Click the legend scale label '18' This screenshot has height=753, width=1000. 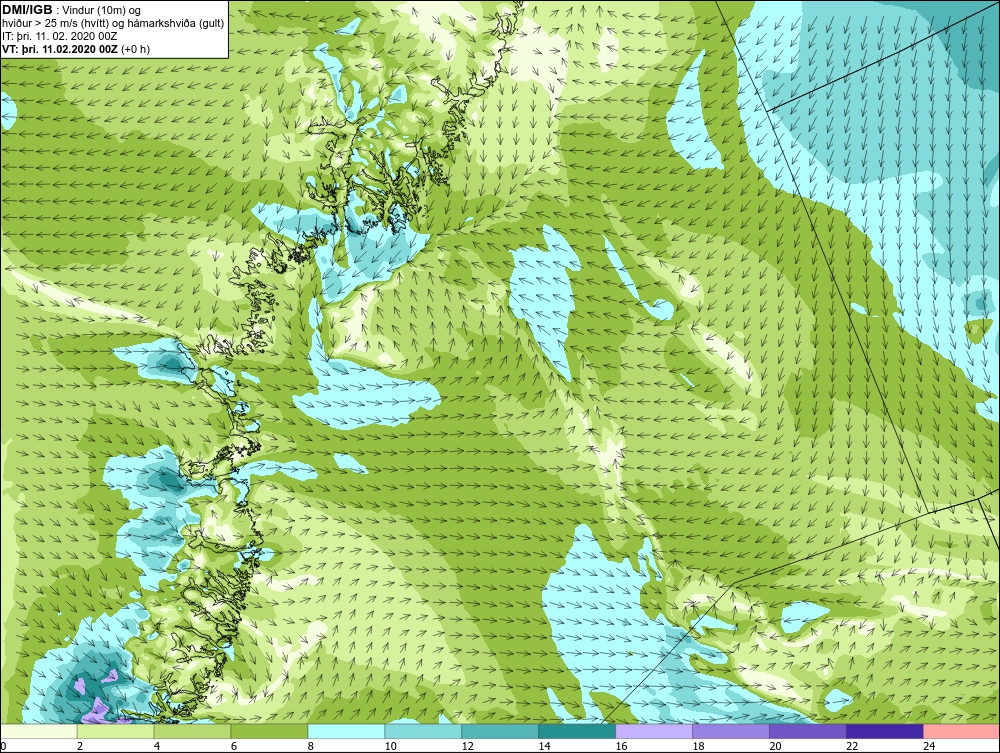pyautogui.click(x=698, y=746)
